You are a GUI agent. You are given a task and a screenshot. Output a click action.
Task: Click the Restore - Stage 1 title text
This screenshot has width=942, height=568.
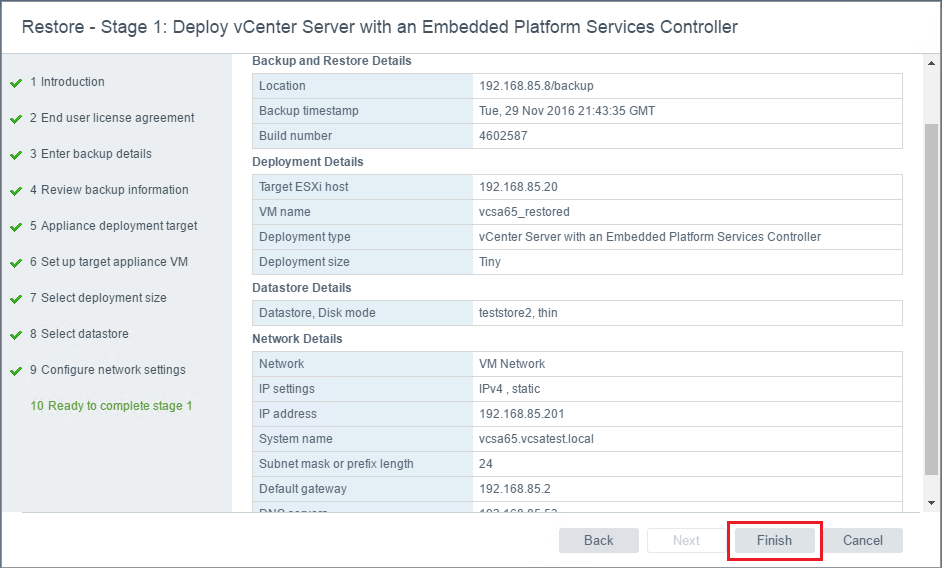(x=380, y=27)
